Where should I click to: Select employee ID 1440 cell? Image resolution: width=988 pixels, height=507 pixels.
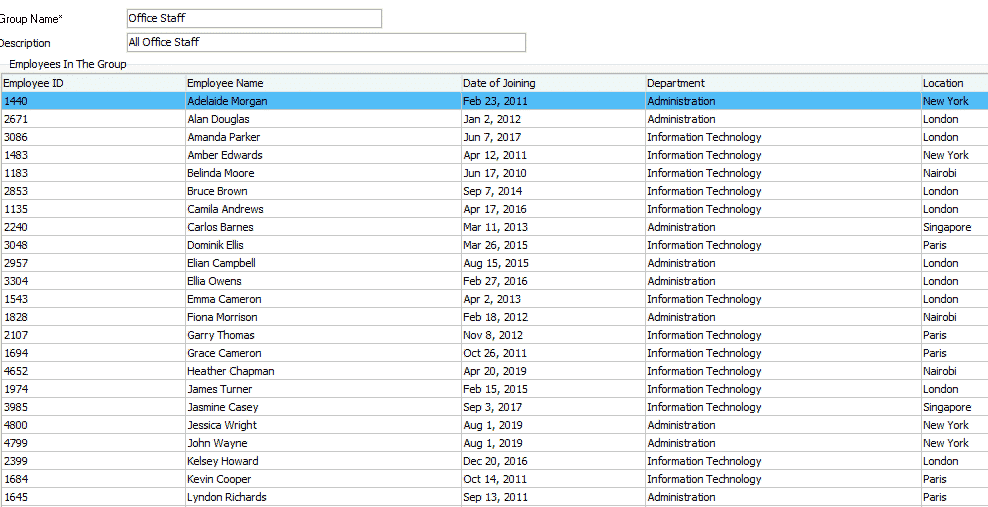click(x=93, y=101)
